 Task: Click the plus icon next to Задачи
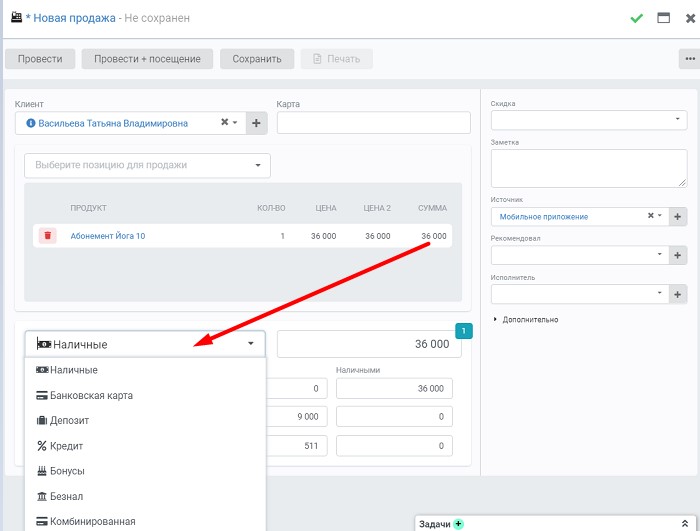458,524
